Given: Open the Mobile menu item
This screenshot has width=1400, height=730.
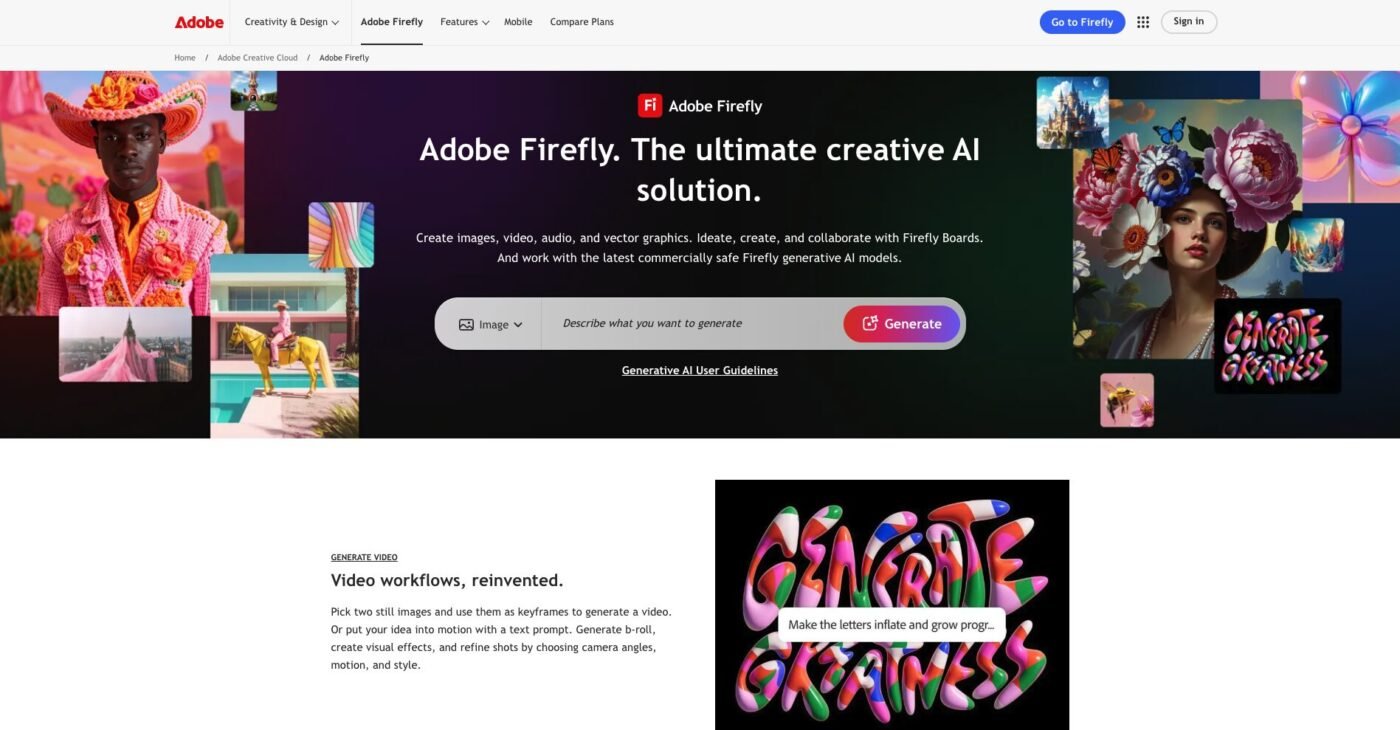Looking at the screenshot, I should click(x=518, y=22).
